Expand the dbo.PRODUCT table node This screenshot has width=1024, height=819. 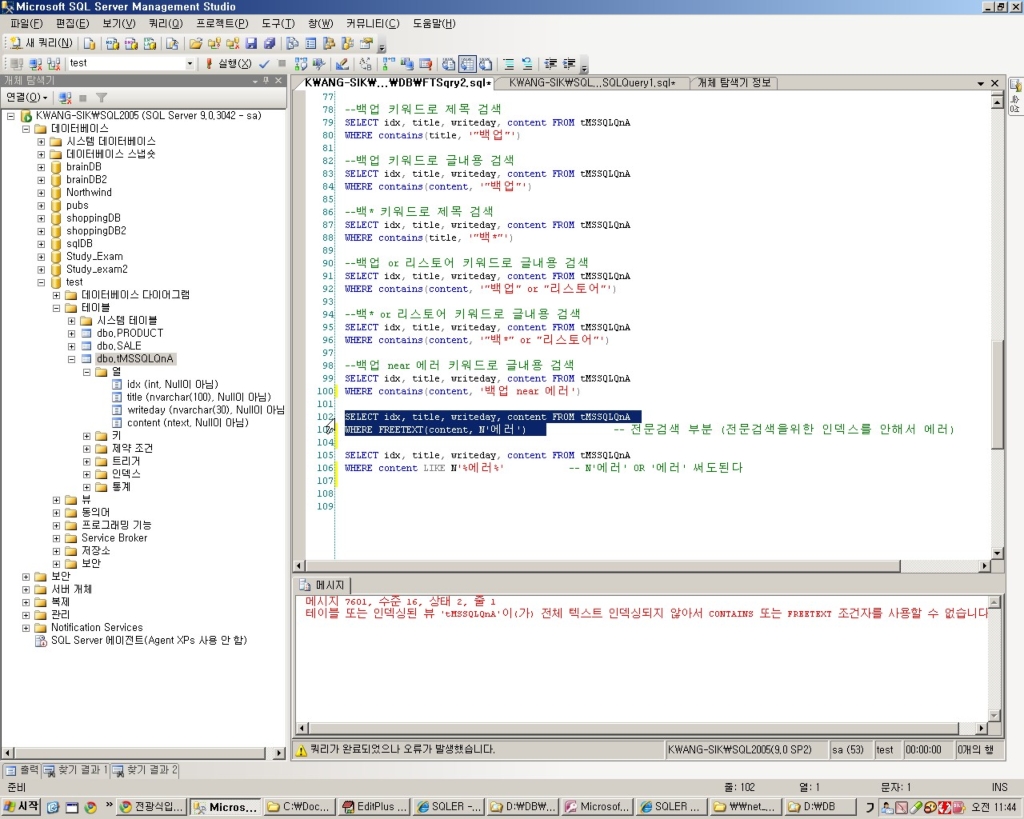coord(71,333)
